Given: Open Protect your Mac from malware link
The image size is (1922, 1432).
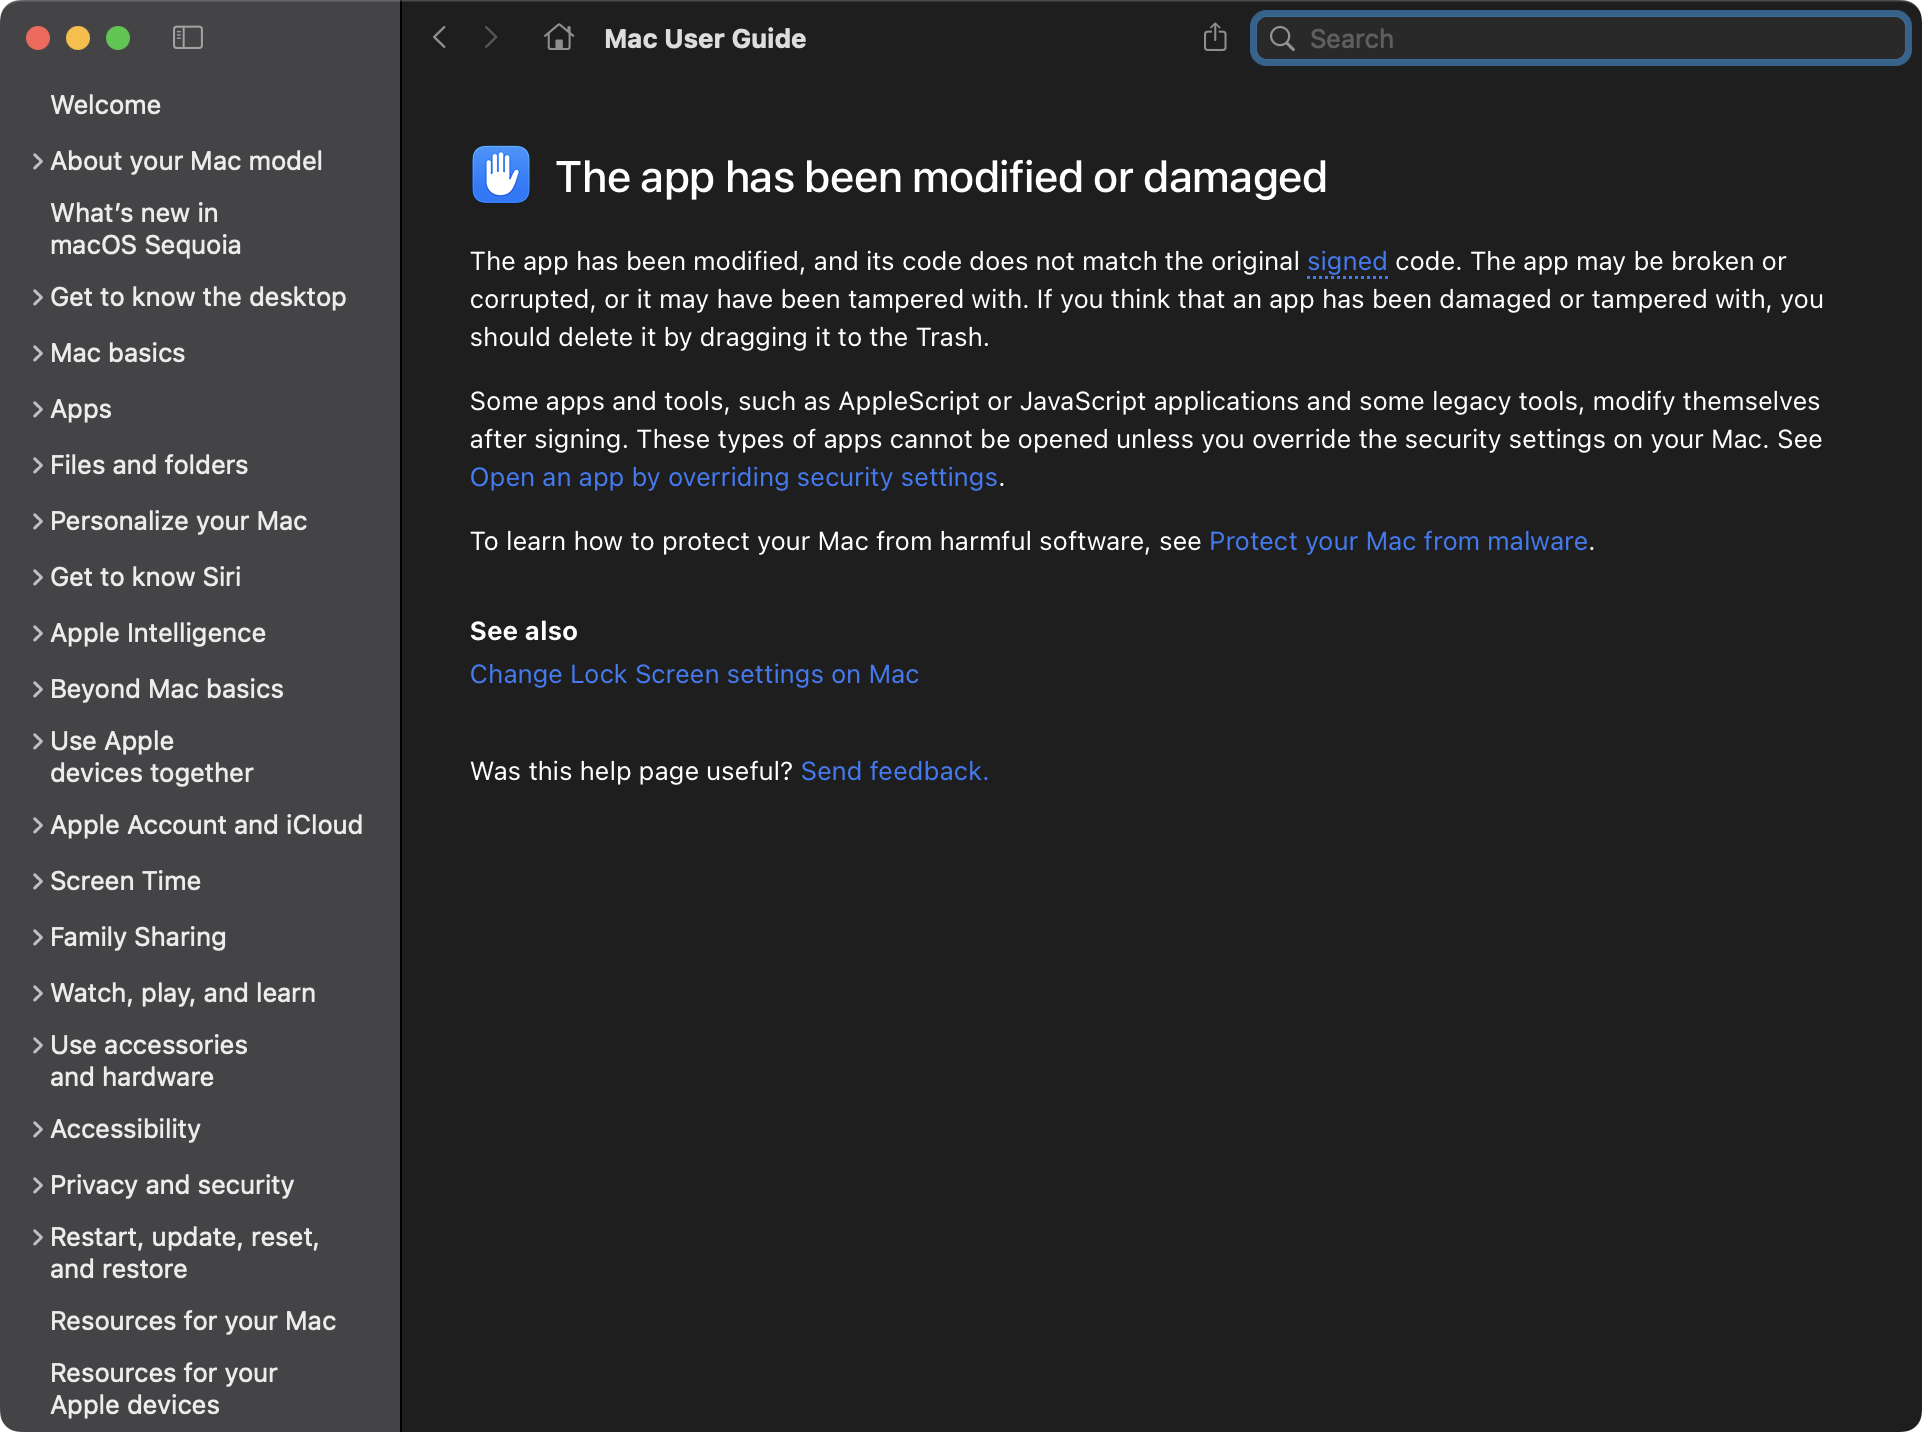Looking at the screenshot, I should click(1398, 541).
